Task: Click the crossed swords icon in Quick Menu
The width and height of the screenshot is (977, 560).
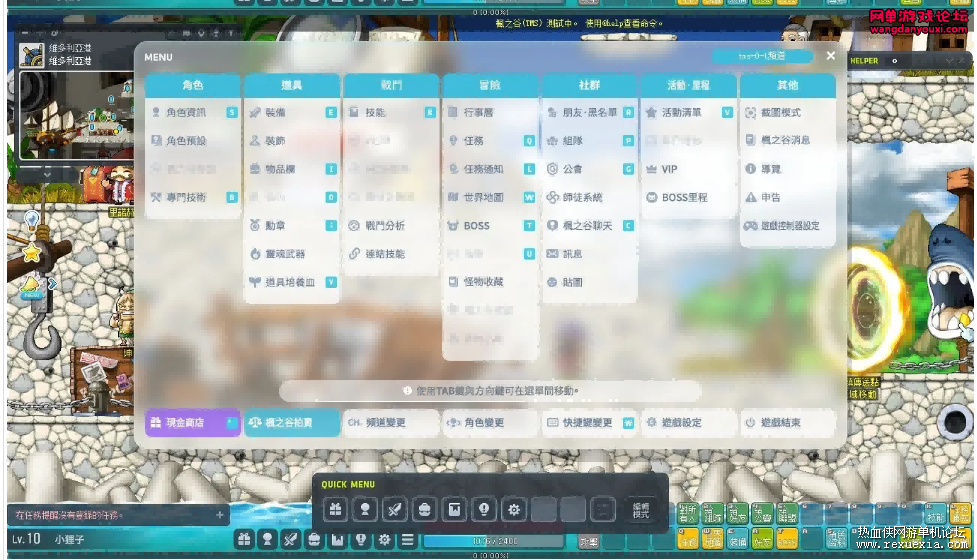Action: pos(394,510)
